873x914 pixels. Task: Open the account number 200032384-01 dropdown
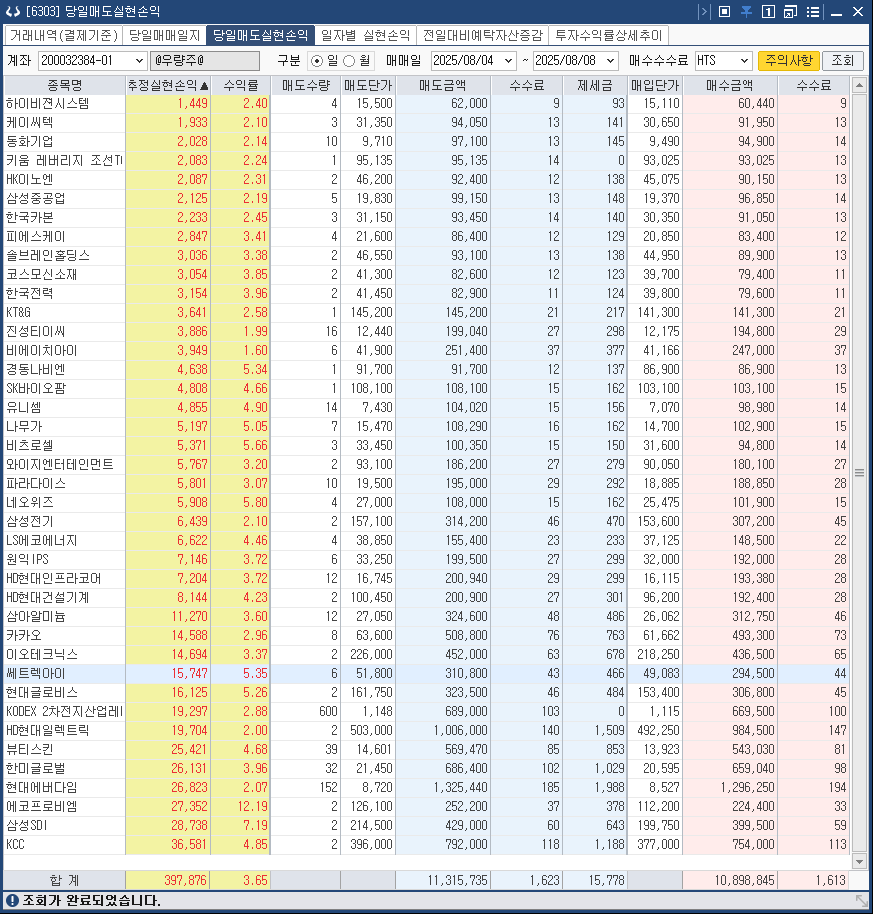pos(140,60)
